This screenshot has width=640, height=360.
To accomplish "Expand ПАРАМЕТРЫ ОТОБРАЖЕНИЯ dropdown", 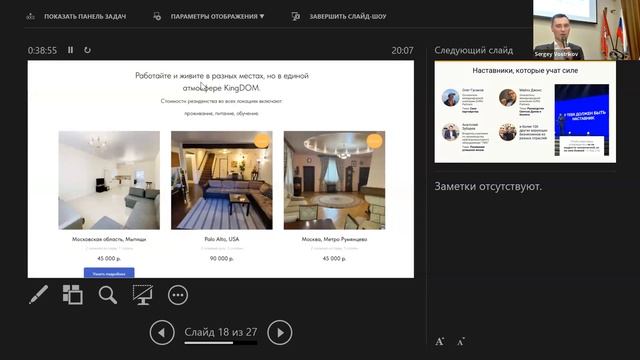I will click(x=218, y=17).
